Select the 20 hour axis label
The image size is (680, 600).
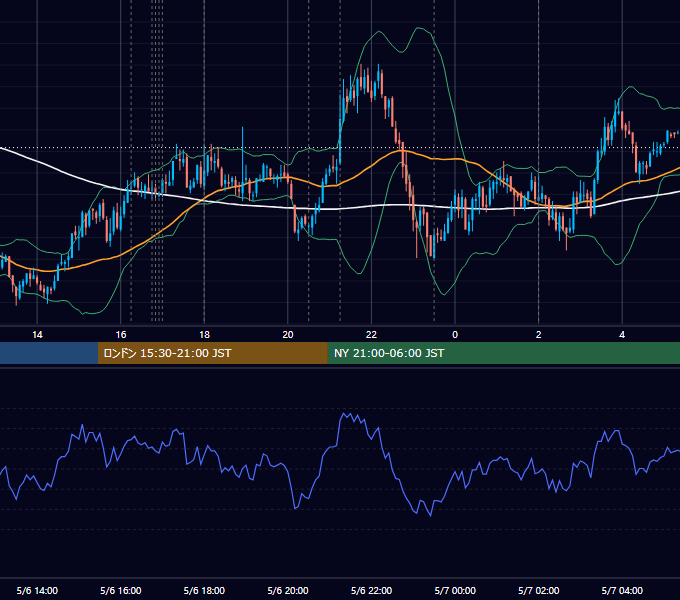point(288,335)
